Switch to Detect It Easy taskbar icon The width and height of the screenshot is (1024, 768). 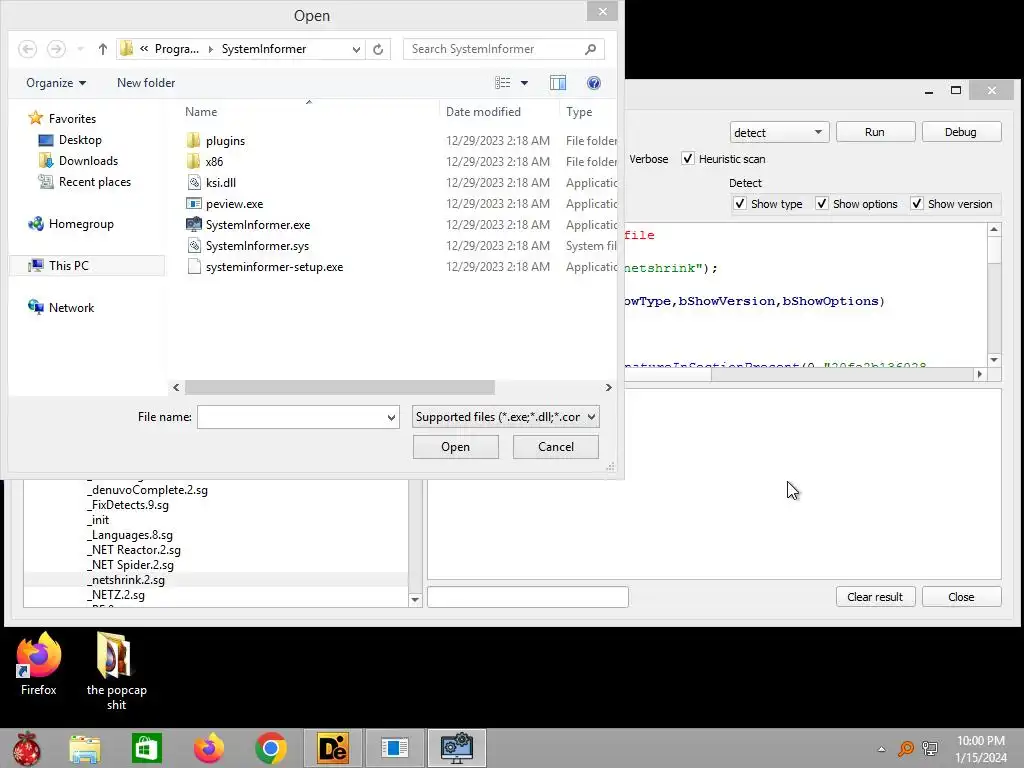coord(332,748)
